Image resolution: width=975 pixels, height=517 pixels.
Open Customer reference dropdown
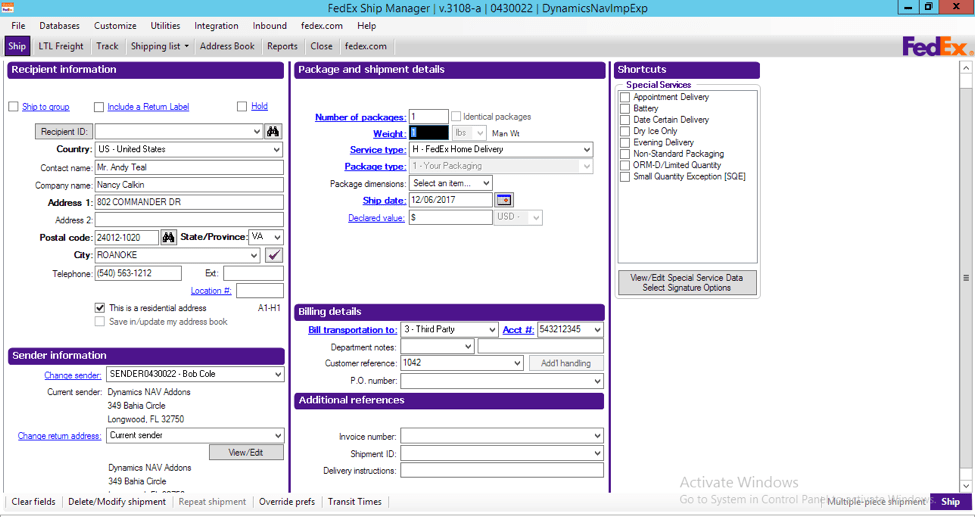point(517,363)
